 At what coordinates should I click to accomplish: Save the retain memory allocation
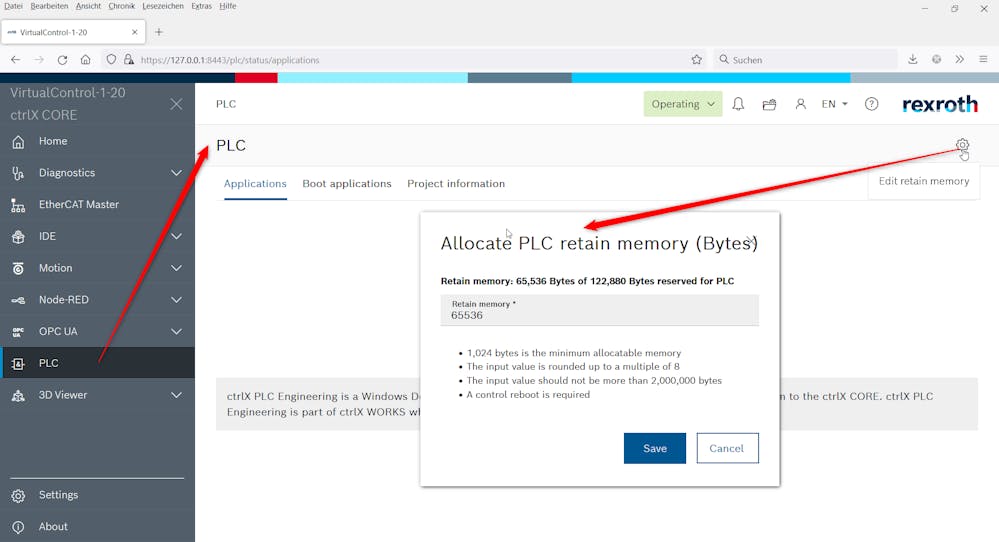pyautogui.click(x=654, y=448)
